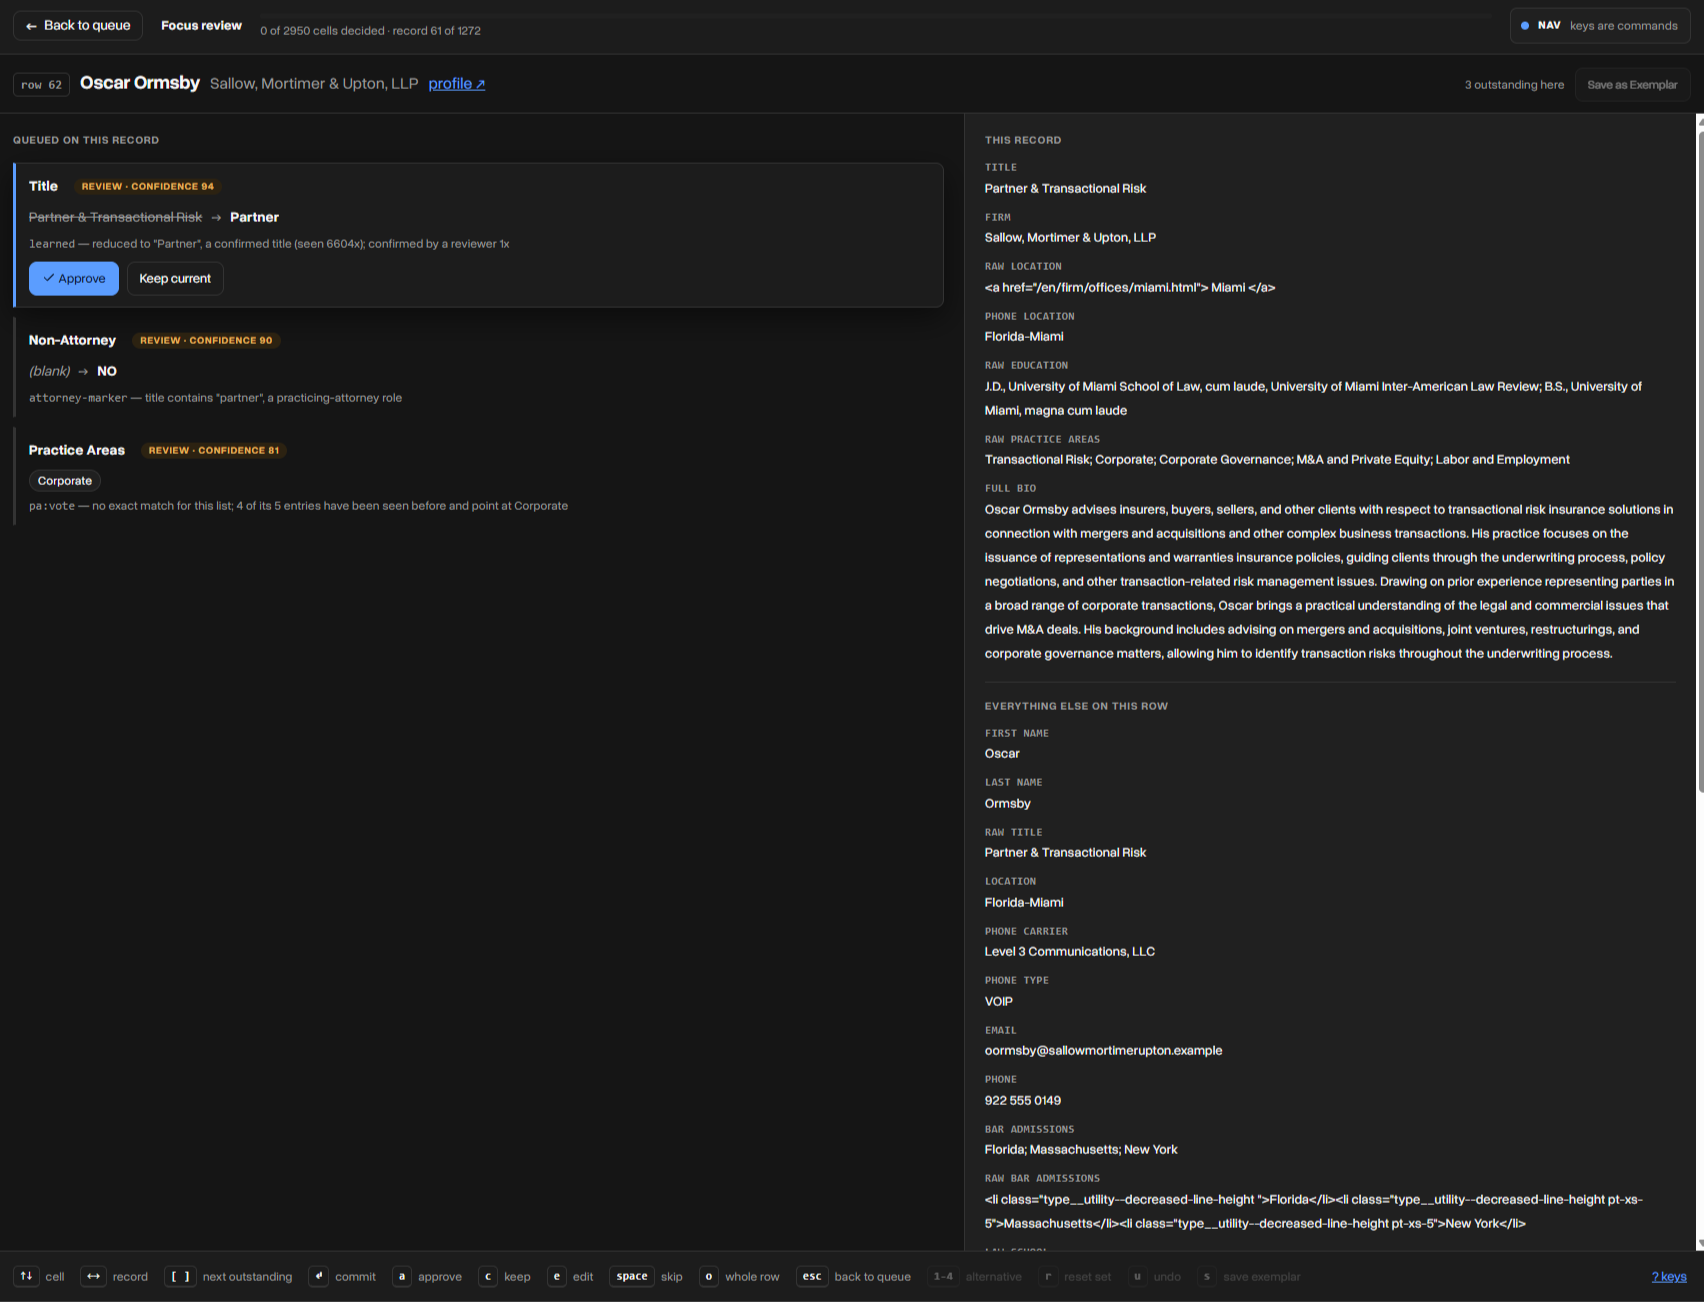The image size is (1704, 1302).
Task: Click the 'o' whole row key hint
Action: 709,1277
